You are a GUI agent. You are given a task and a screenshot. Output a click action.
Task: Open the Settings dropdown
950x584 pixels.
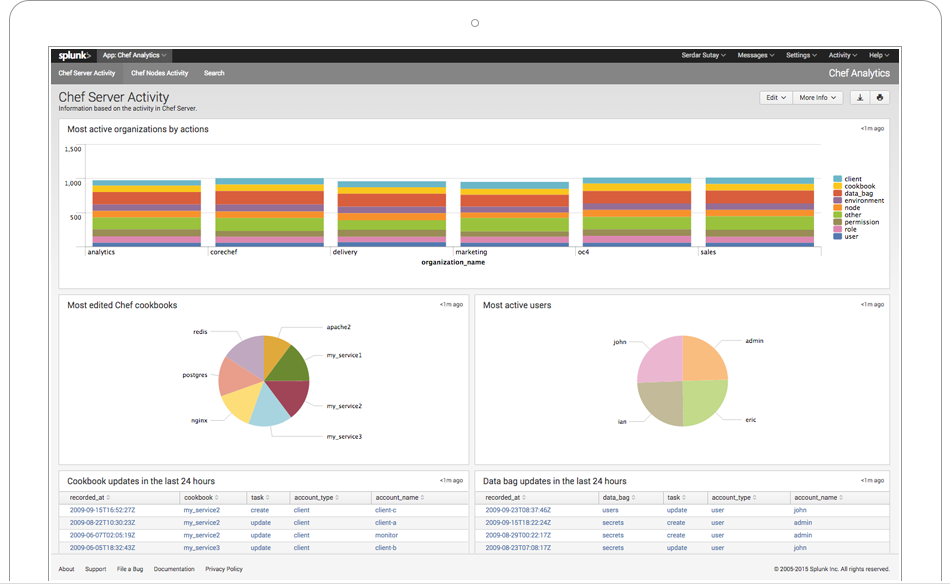pos(801,55)
